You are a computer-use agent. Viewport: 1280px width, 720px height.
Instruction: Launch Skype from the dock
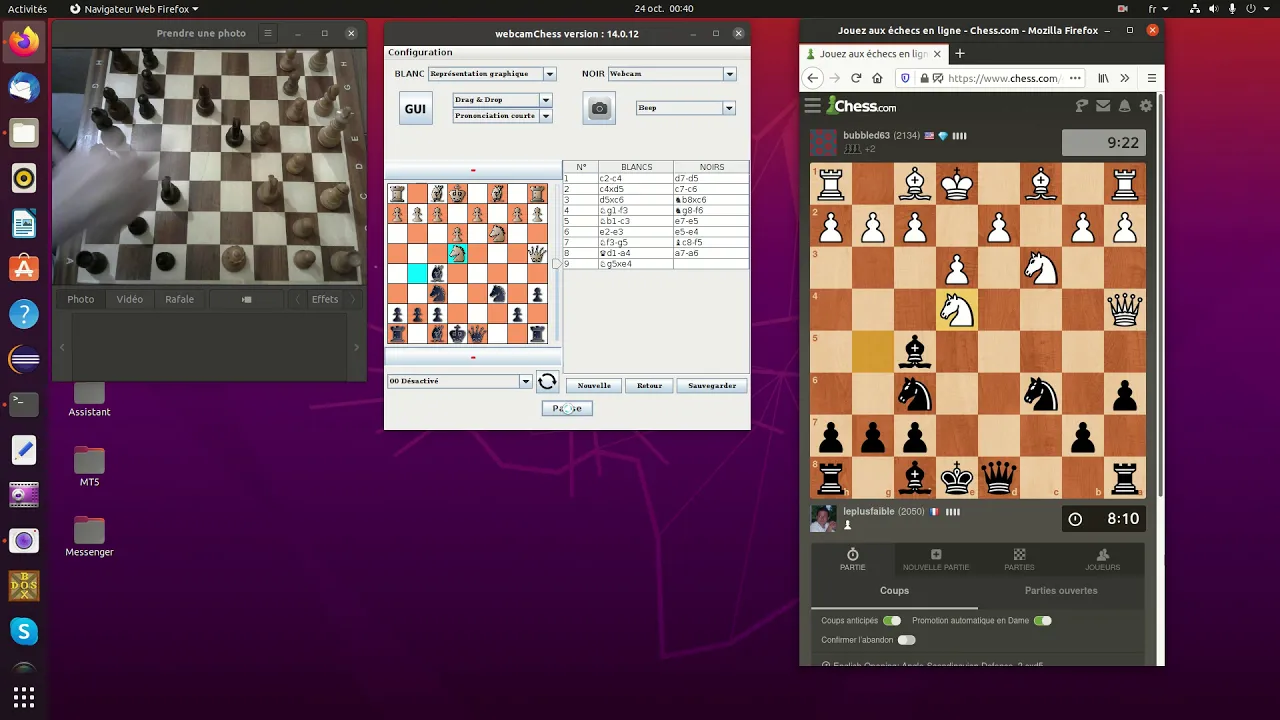click(24, 631)
